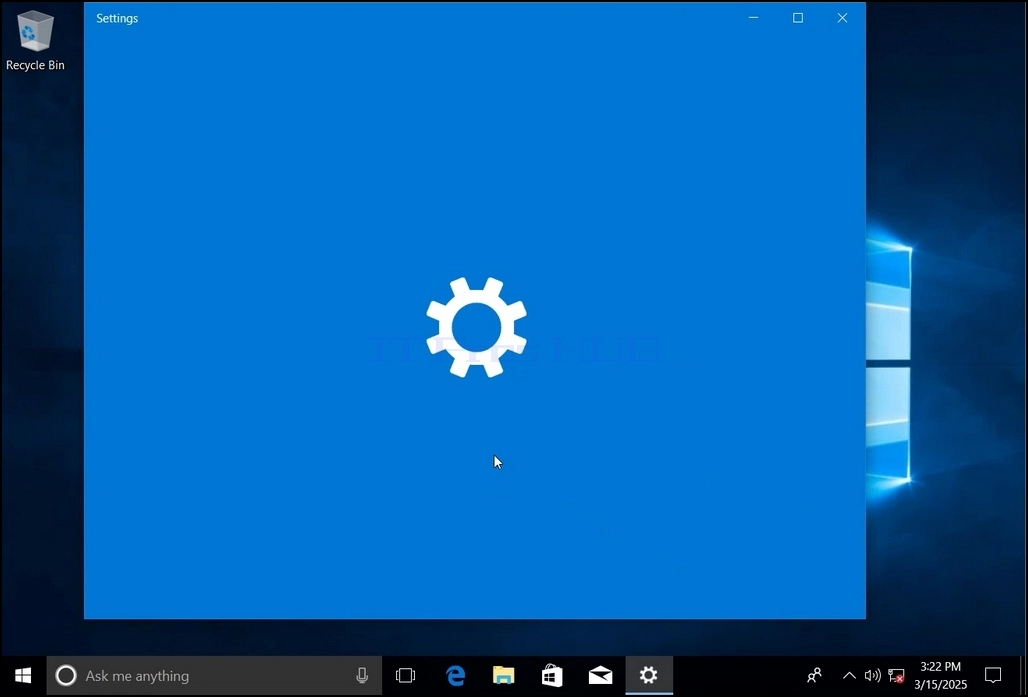Select the Settings gear taskbar button

[x=648, y=675]
